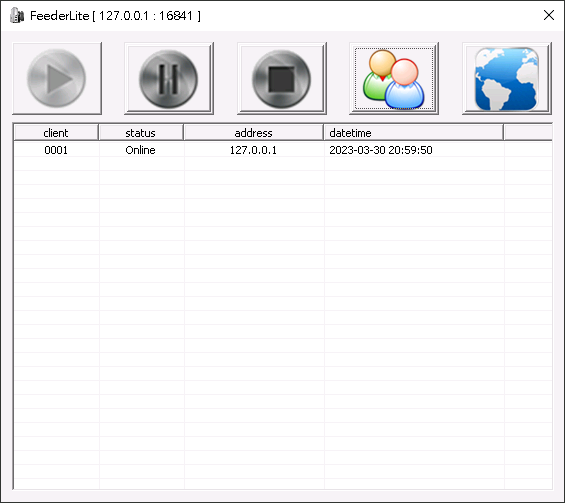The width and height of the screenshot is (565, 503).
Task: Click the empty second row of client list
Action: tap(283, 164)
